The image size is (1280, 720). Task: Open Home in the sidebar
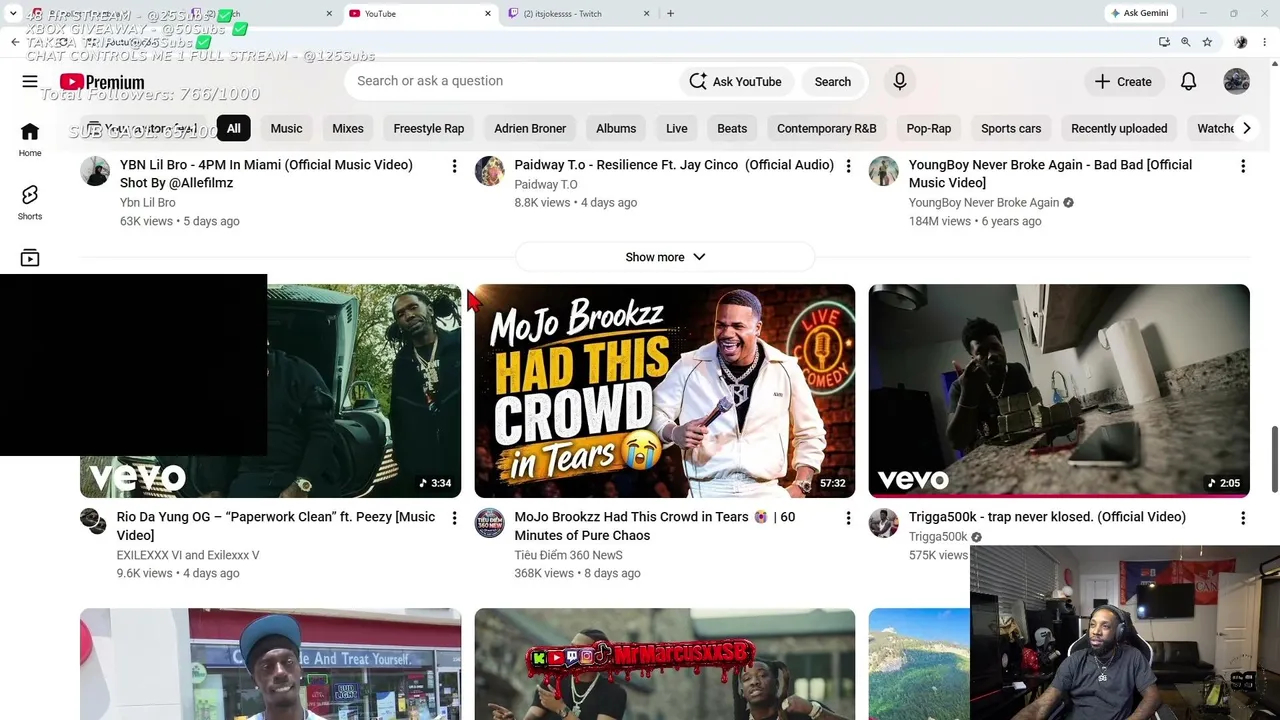coord(30,139)
